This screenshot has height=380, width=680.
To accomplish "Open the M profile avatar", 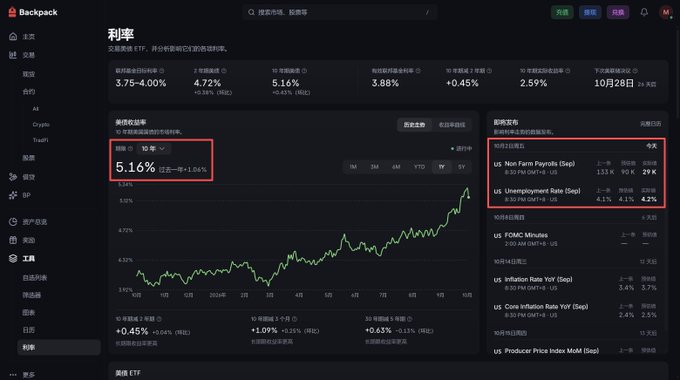I will tap(665, 12).
